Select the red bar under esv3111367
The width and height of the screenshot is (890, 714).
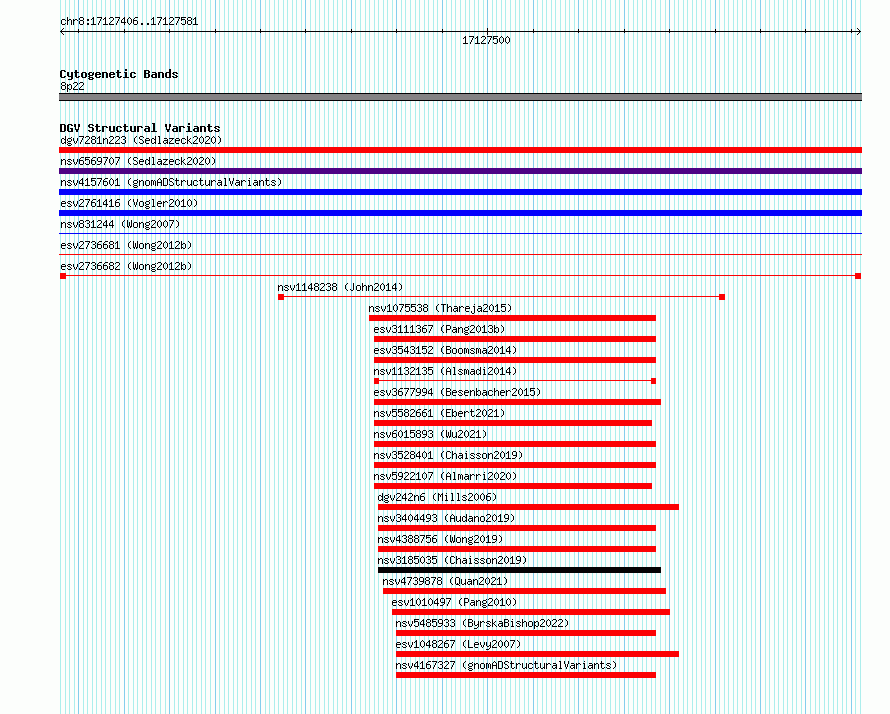515,339
